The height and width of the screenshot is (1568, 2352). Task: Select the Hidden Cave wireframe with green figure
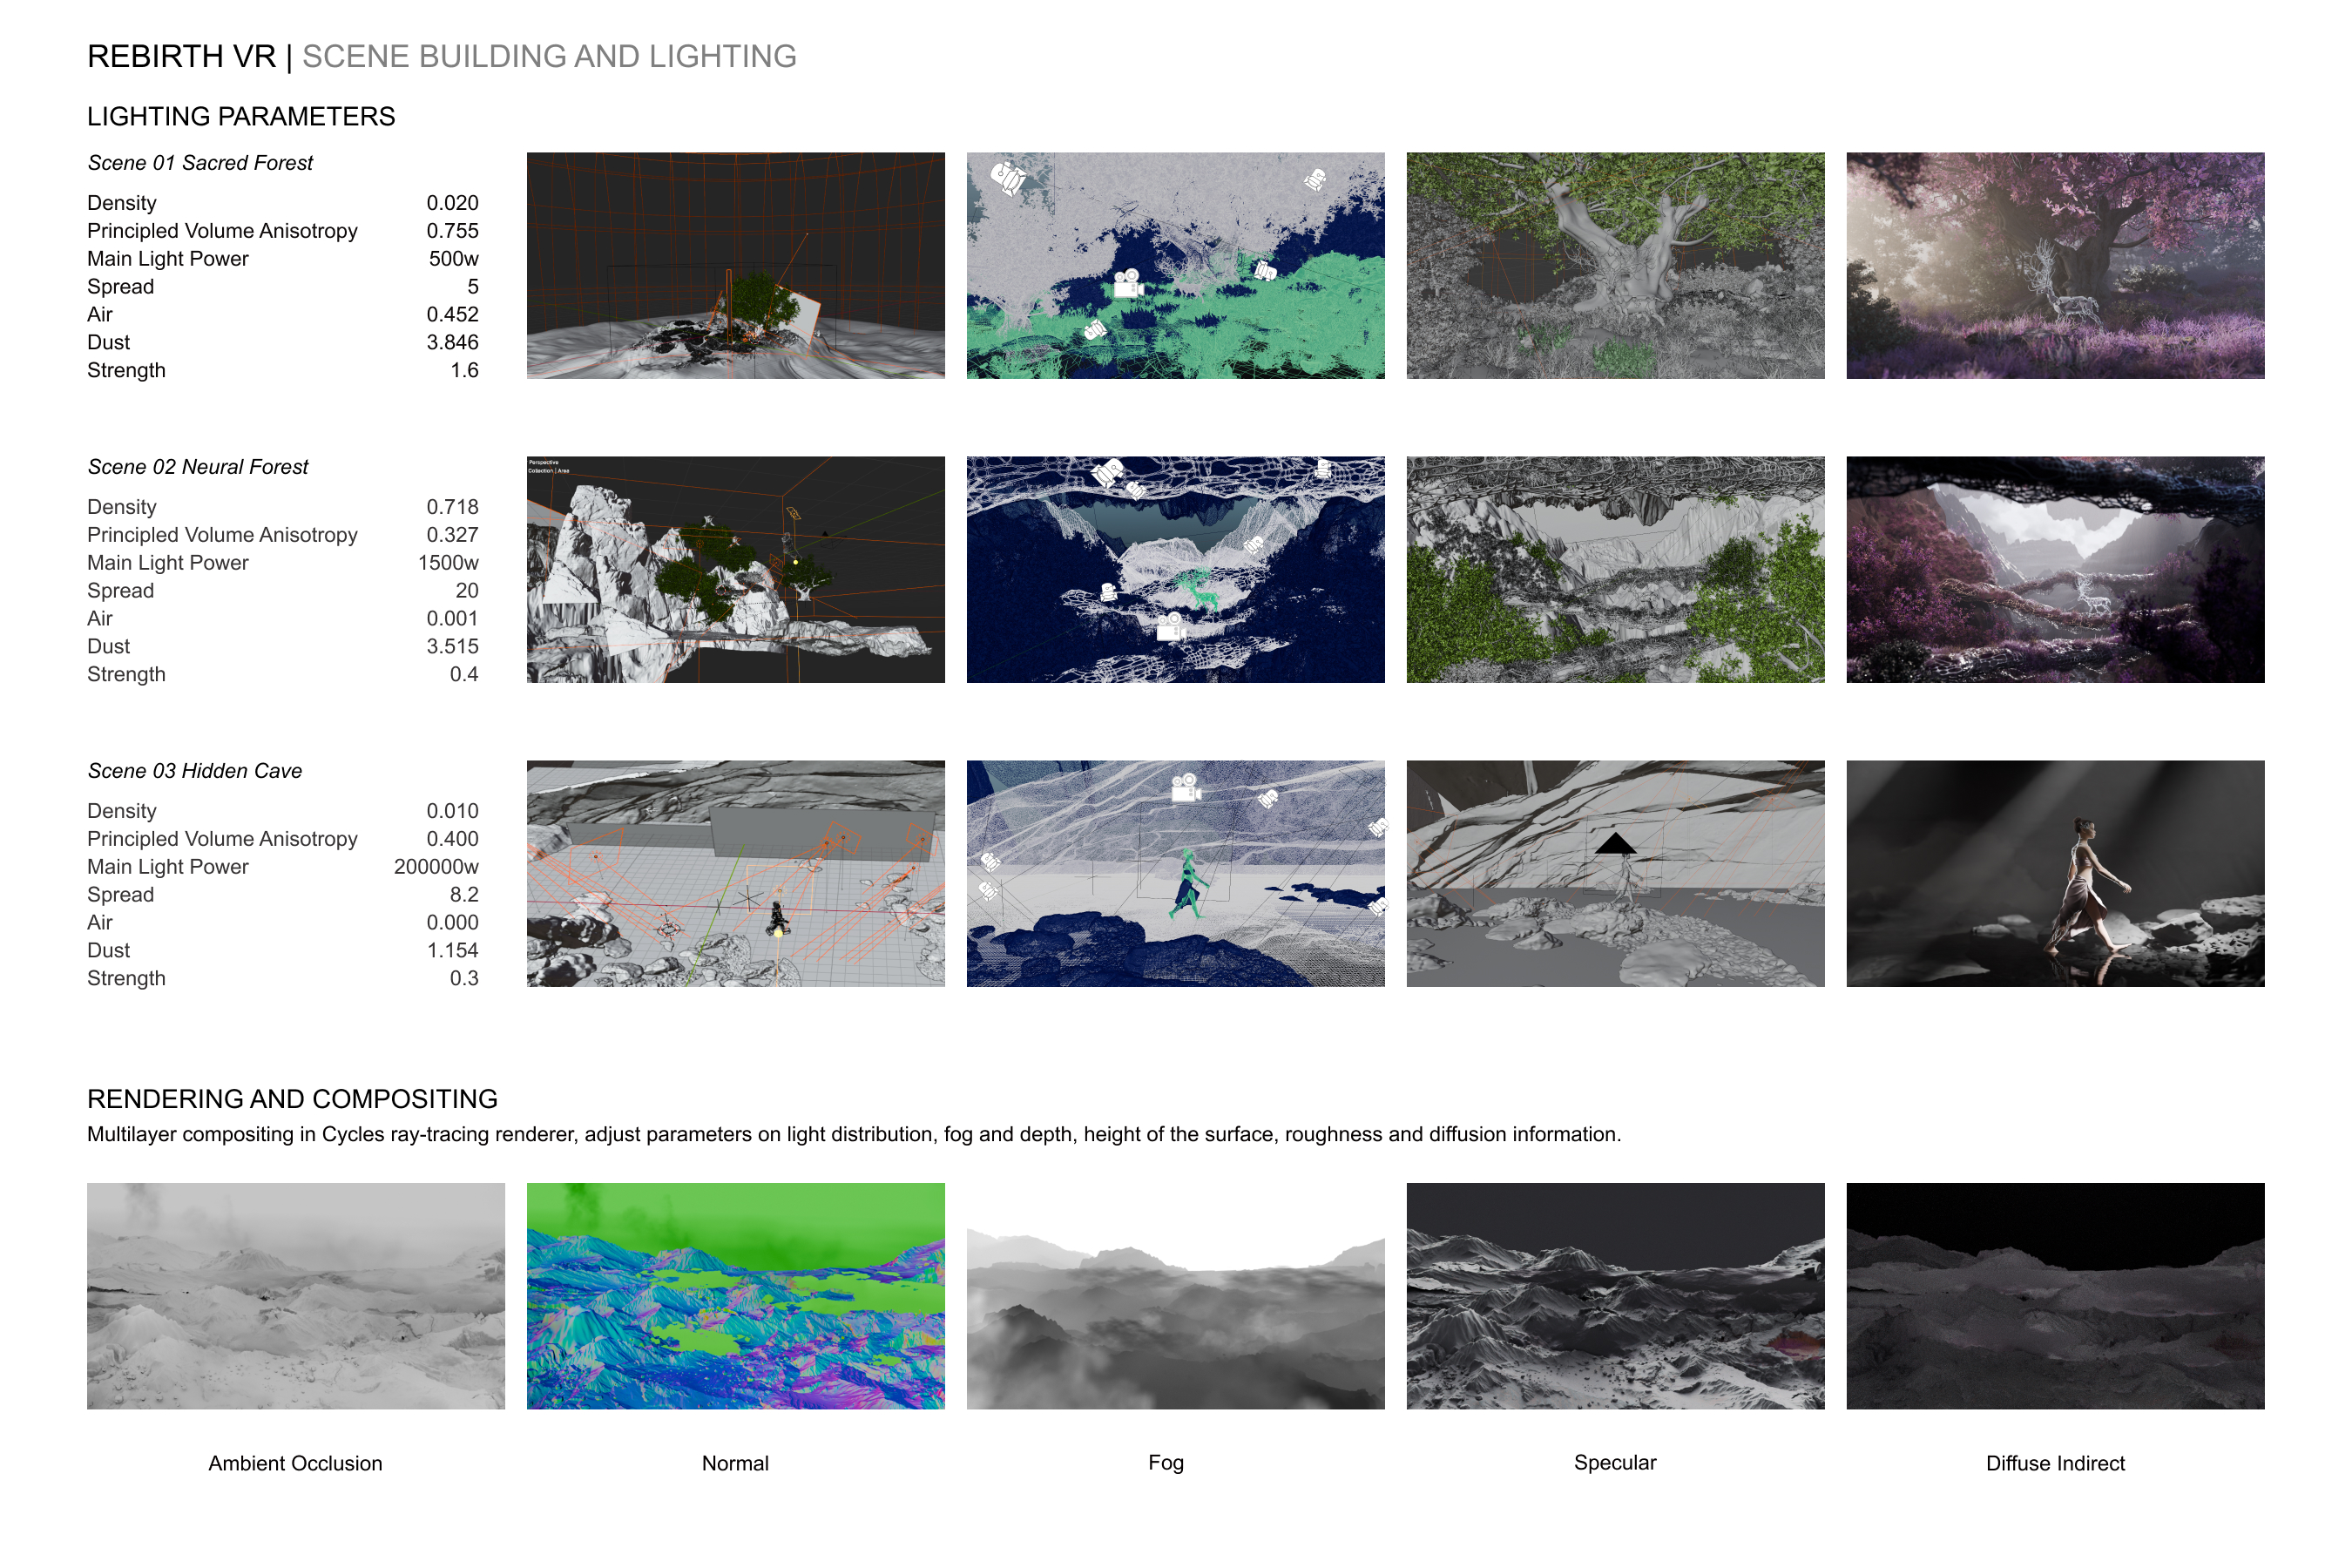(1176, 874)
